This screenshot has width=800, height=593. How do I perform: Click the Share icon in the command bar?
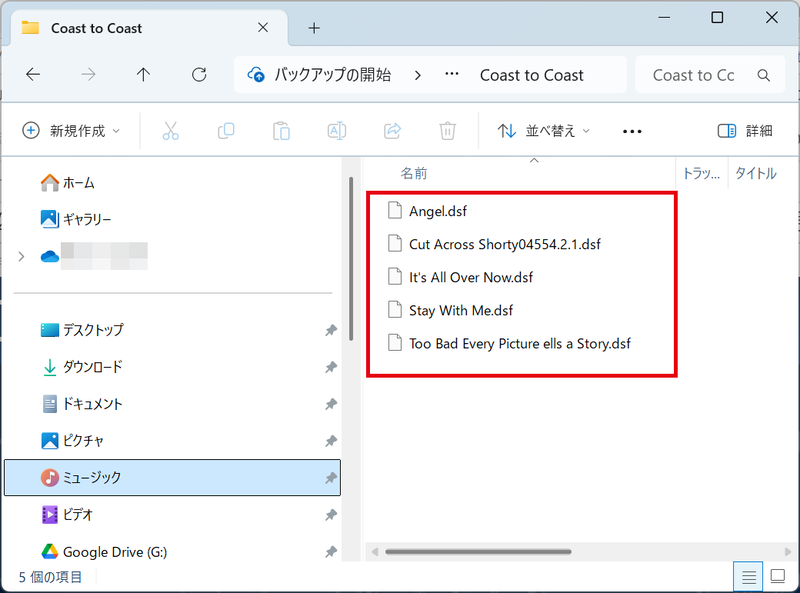[x=392, y=130]
